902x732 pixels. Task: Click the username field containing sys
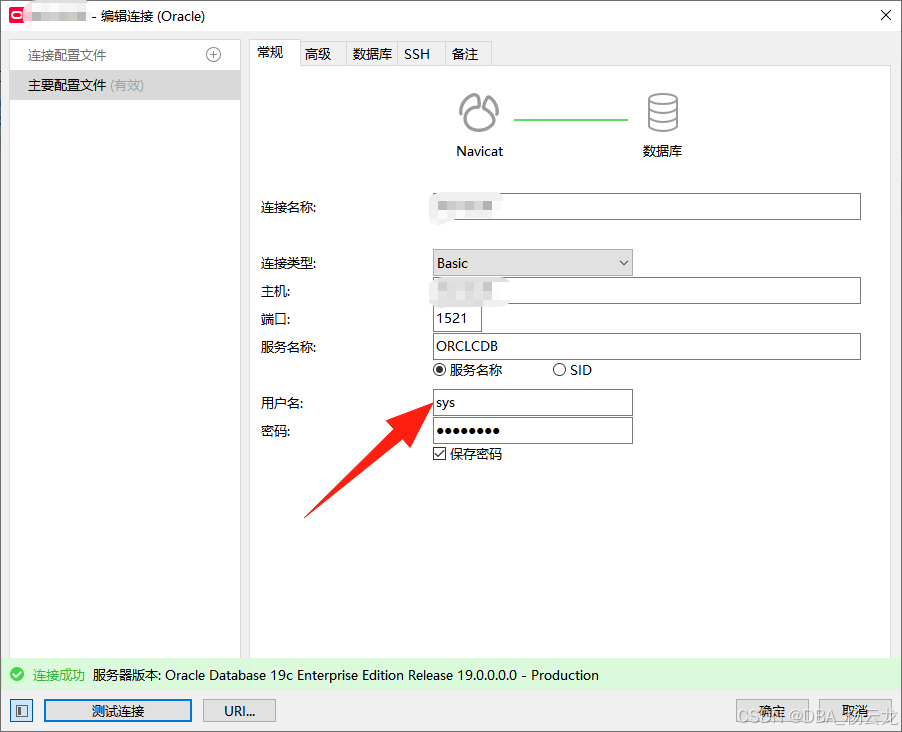(533, 402)
